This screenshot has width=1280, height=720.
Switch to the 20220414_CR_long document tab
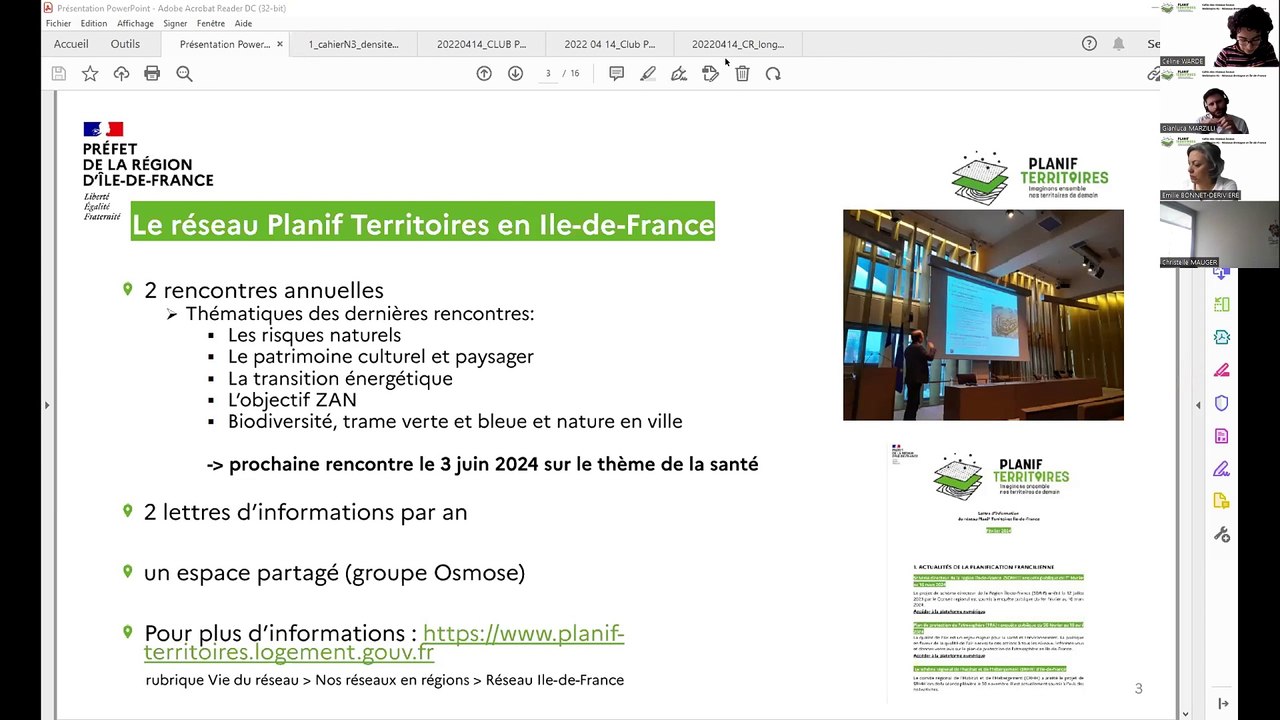point(738,44)
